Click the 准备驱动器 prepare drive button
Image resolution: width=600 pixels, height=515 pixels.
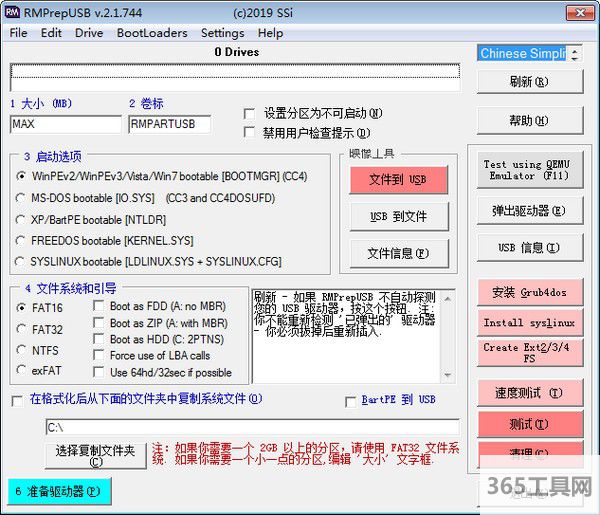57,492
